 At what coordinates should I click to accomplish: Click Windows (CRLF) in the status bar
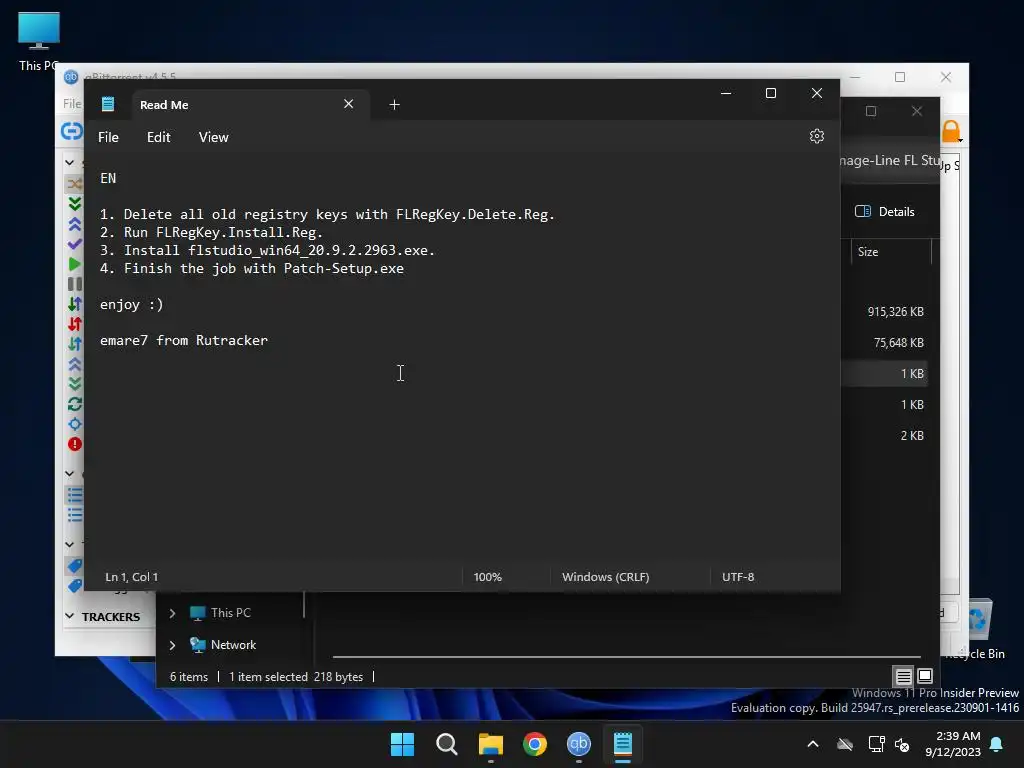605,577
